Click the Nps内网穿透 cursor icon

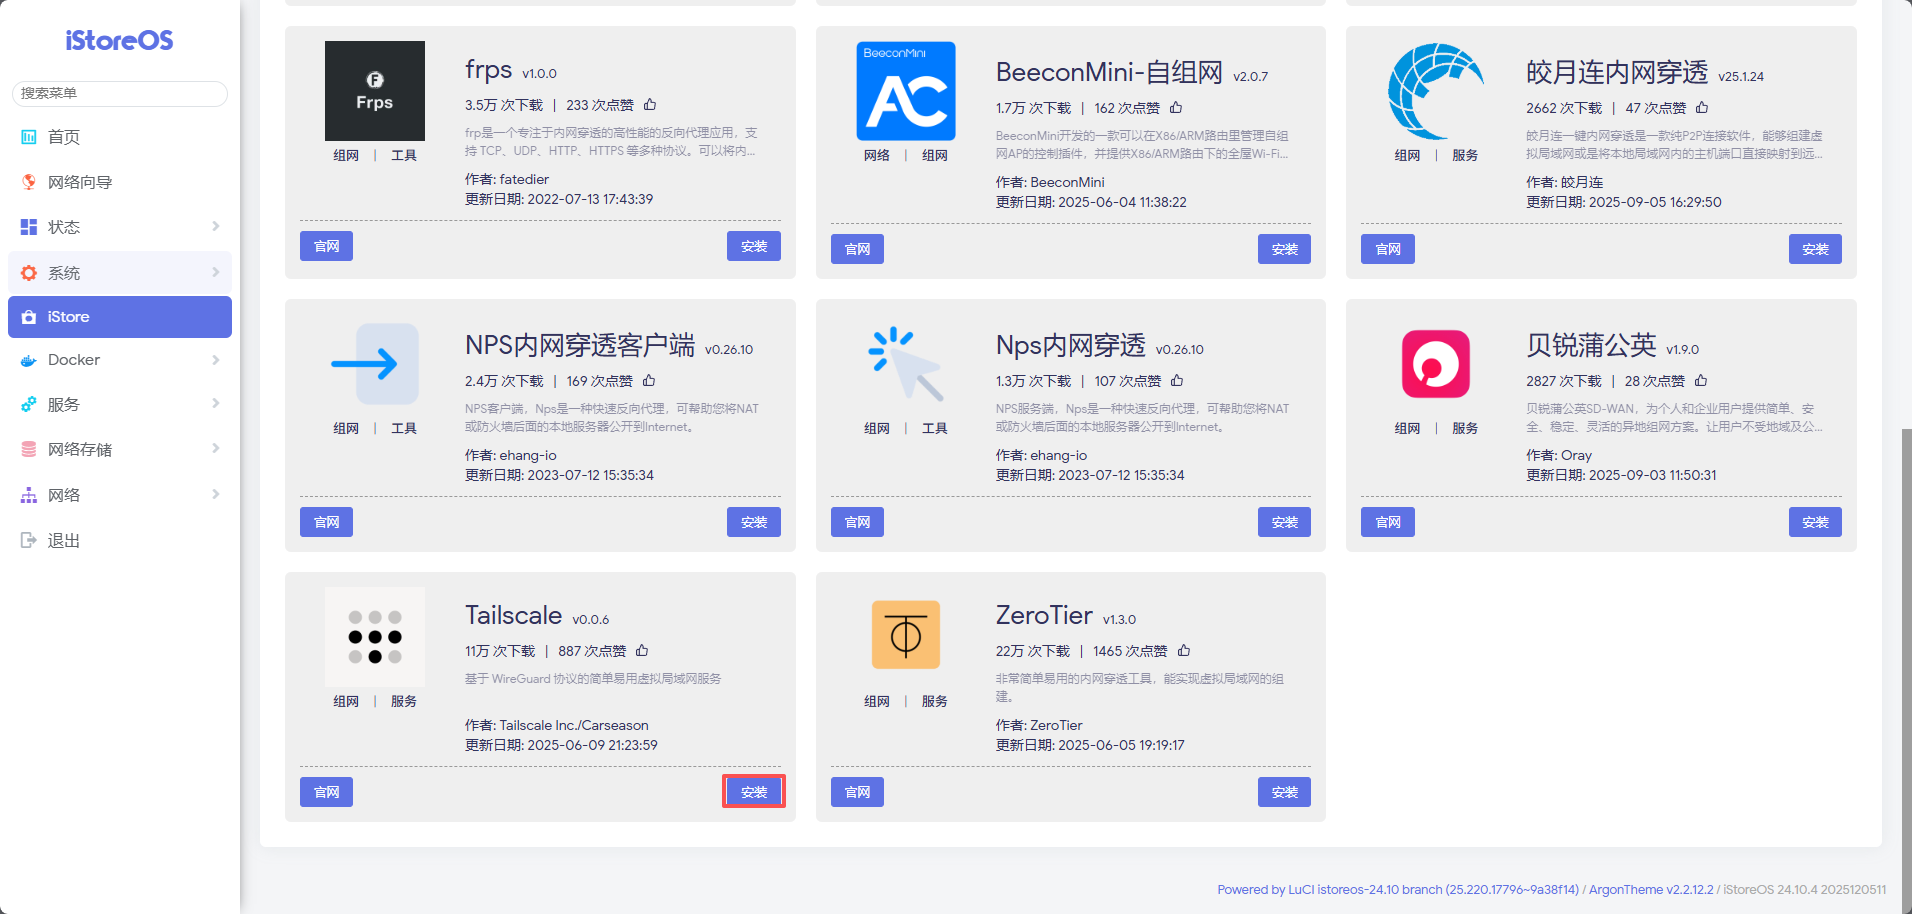click(x=905, y=363)
